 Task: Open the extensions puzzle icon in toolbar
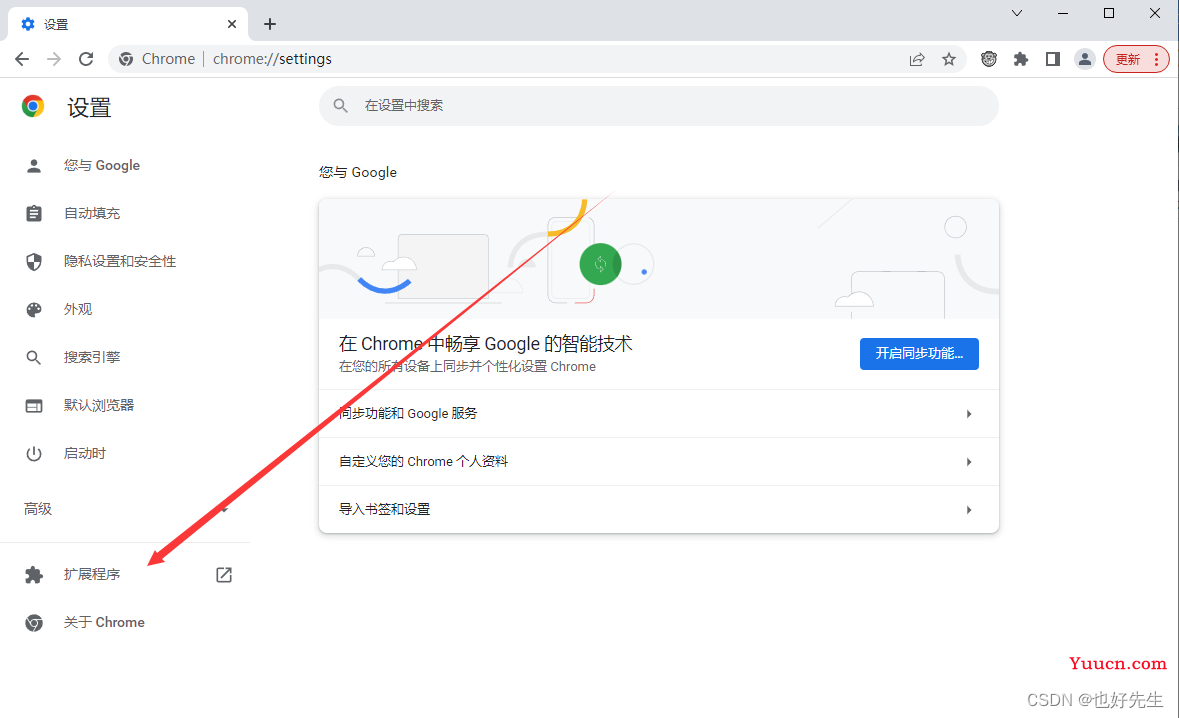1020,59
